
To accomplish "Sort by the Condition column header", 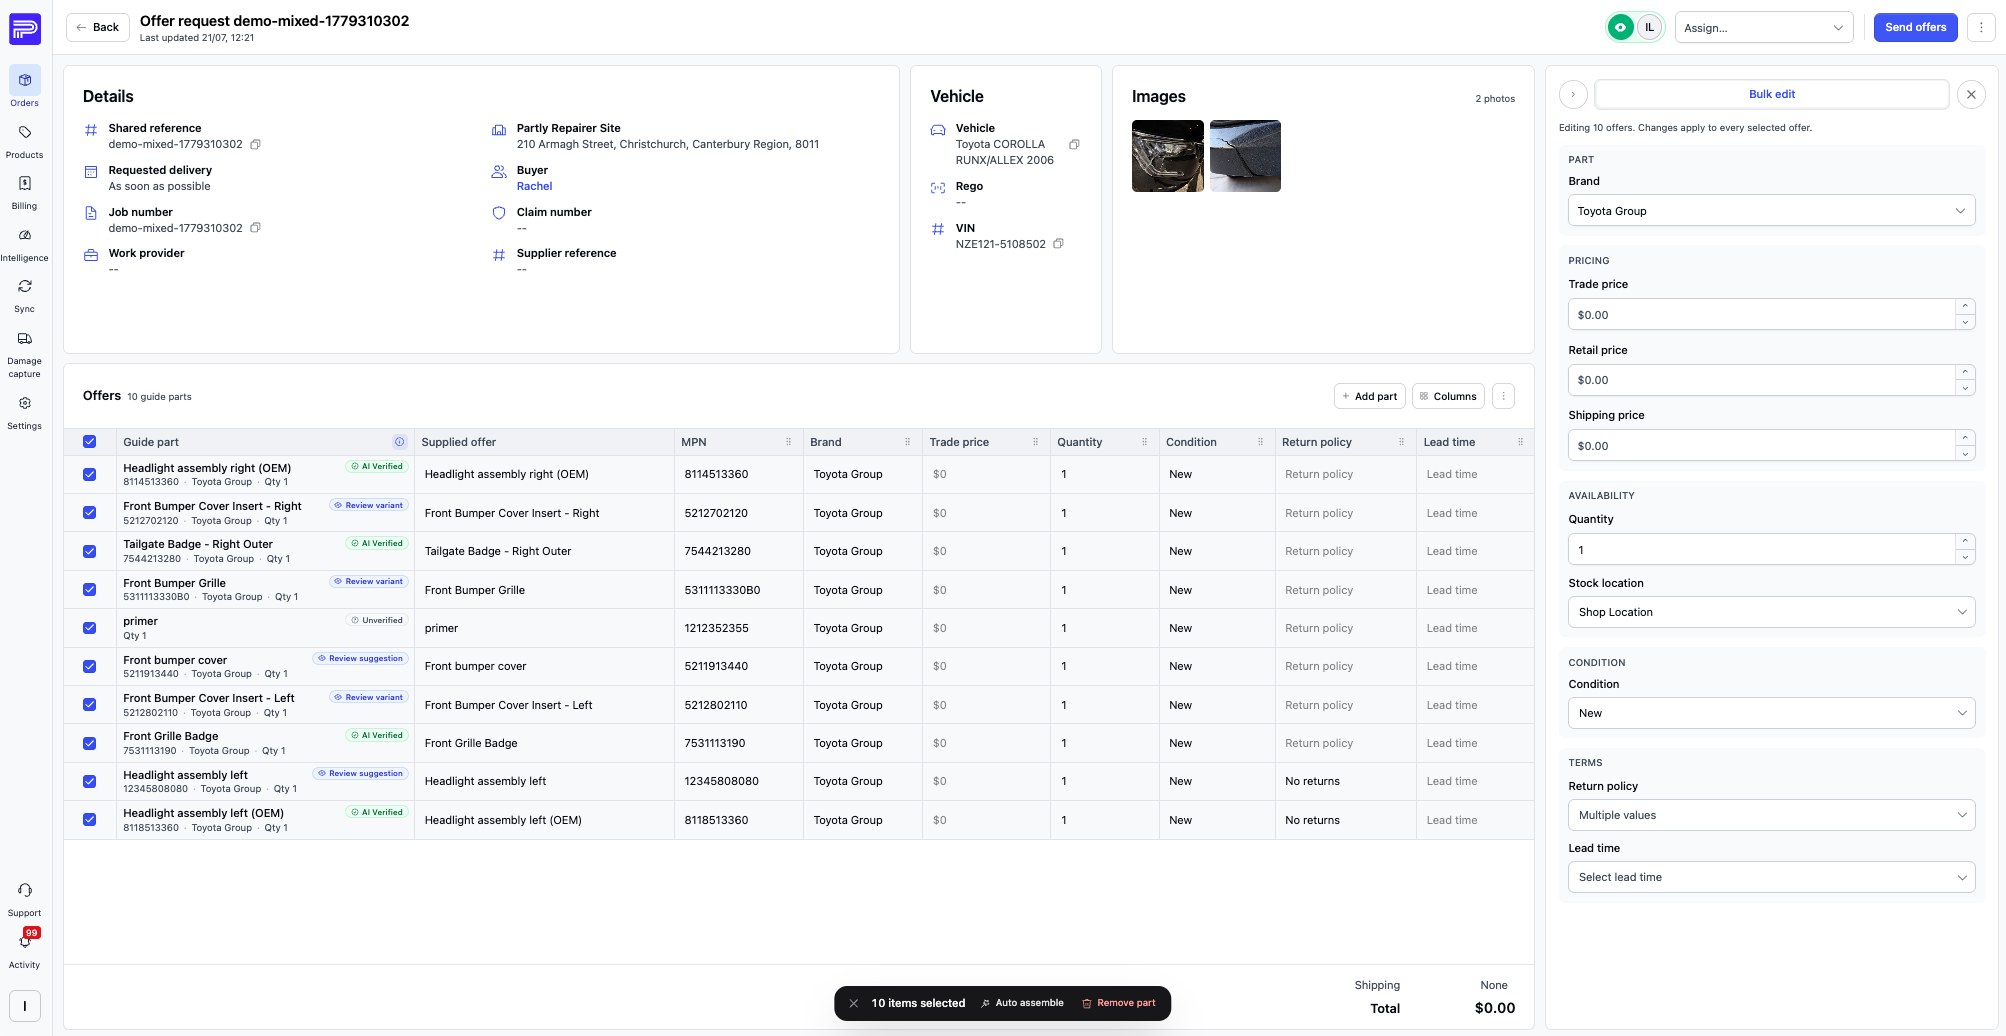I will (1191, 442).
